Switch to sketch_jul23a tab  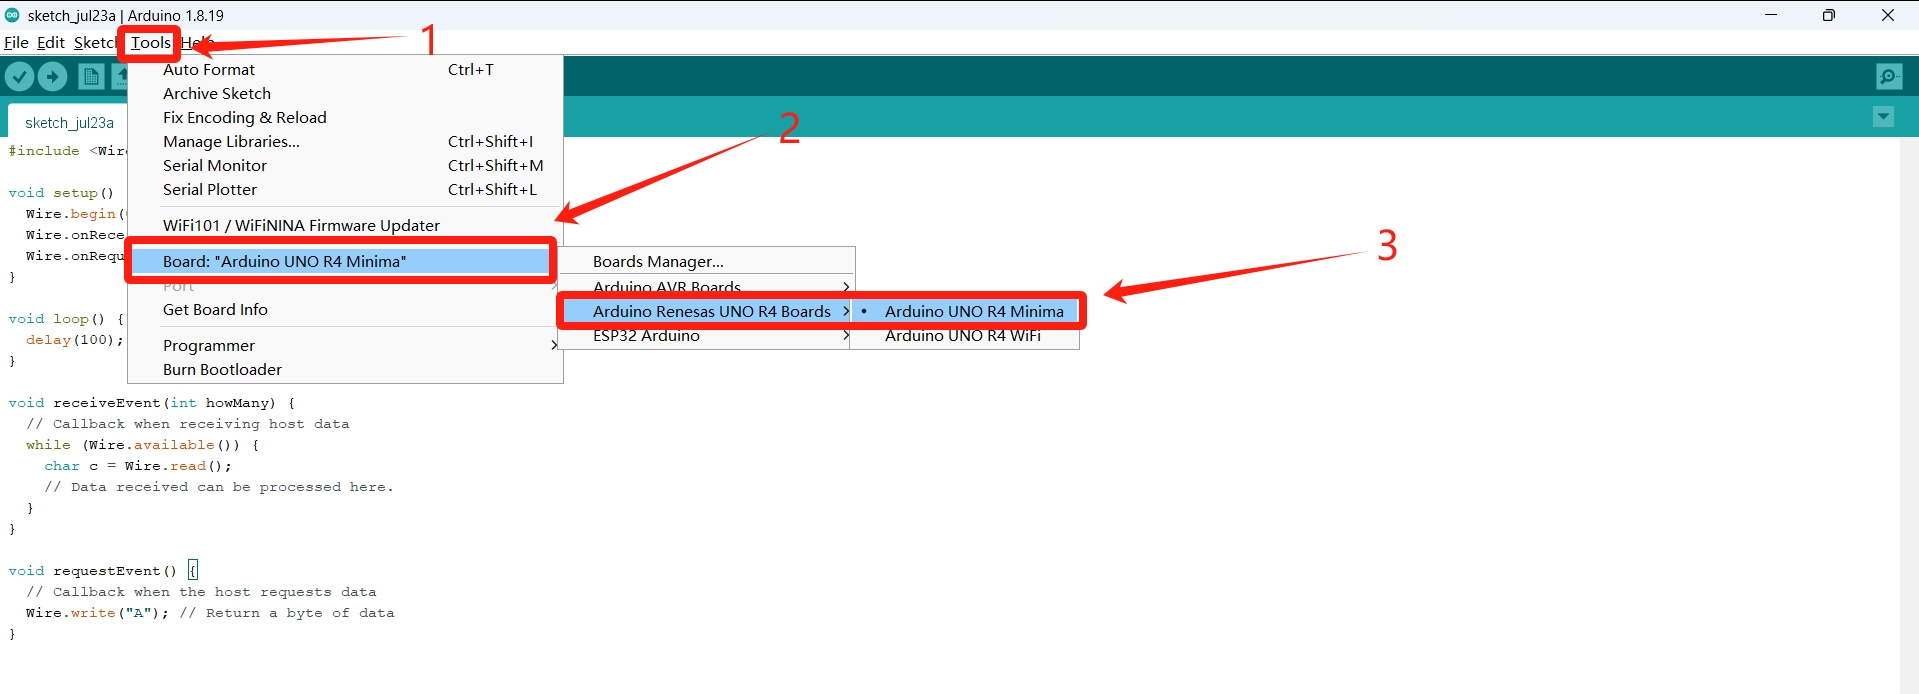pos(69,122)
